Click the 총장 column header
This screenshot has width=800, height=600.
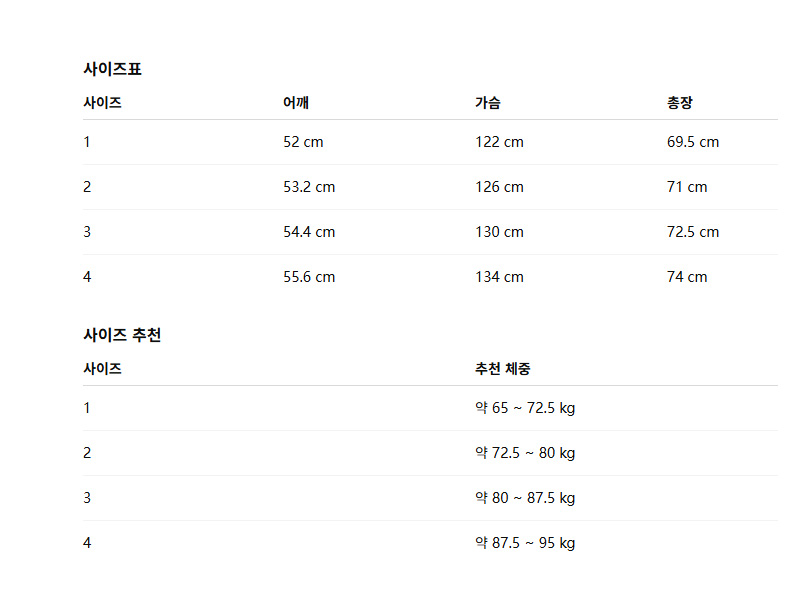tap(680, 102)
